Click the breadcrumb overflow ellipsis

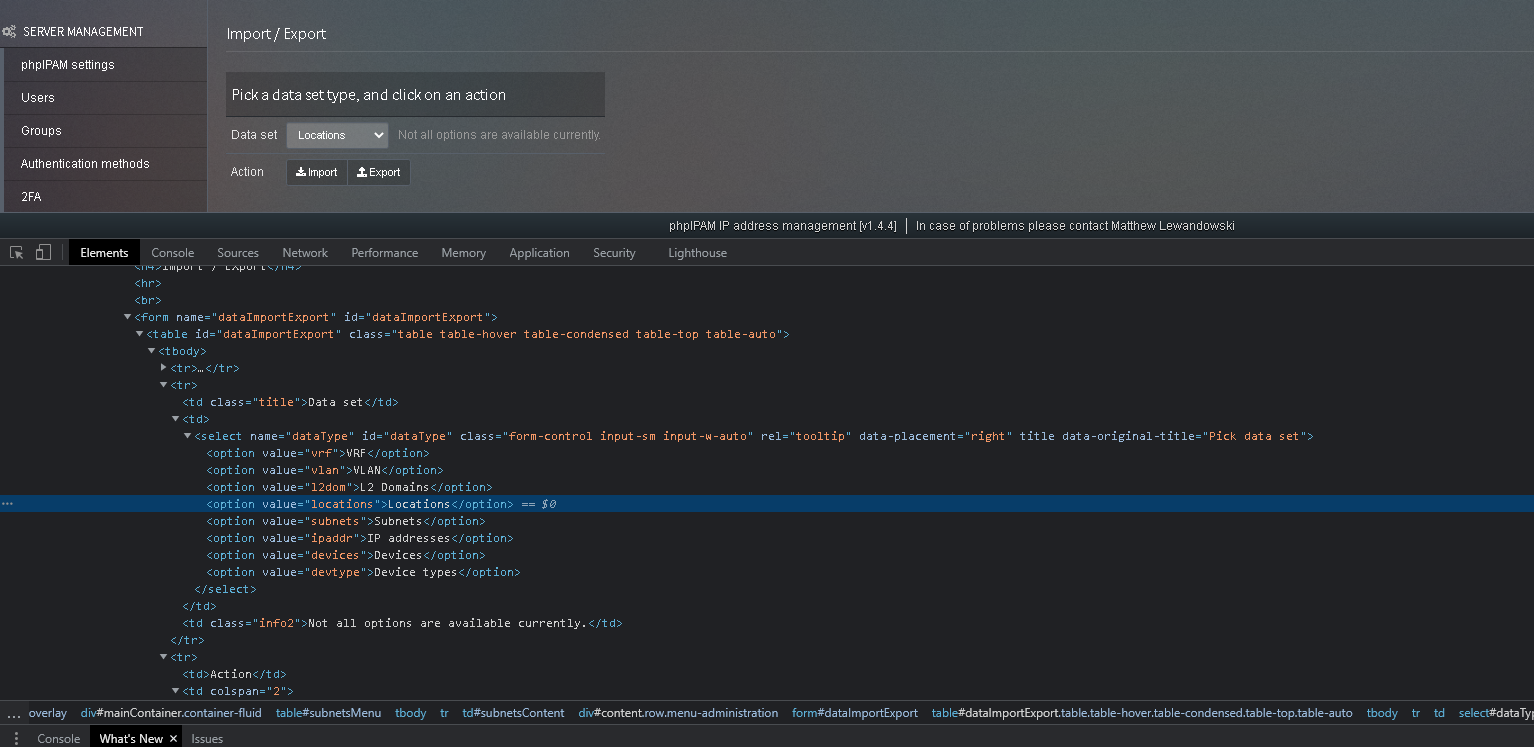click(x=13, y=713)
